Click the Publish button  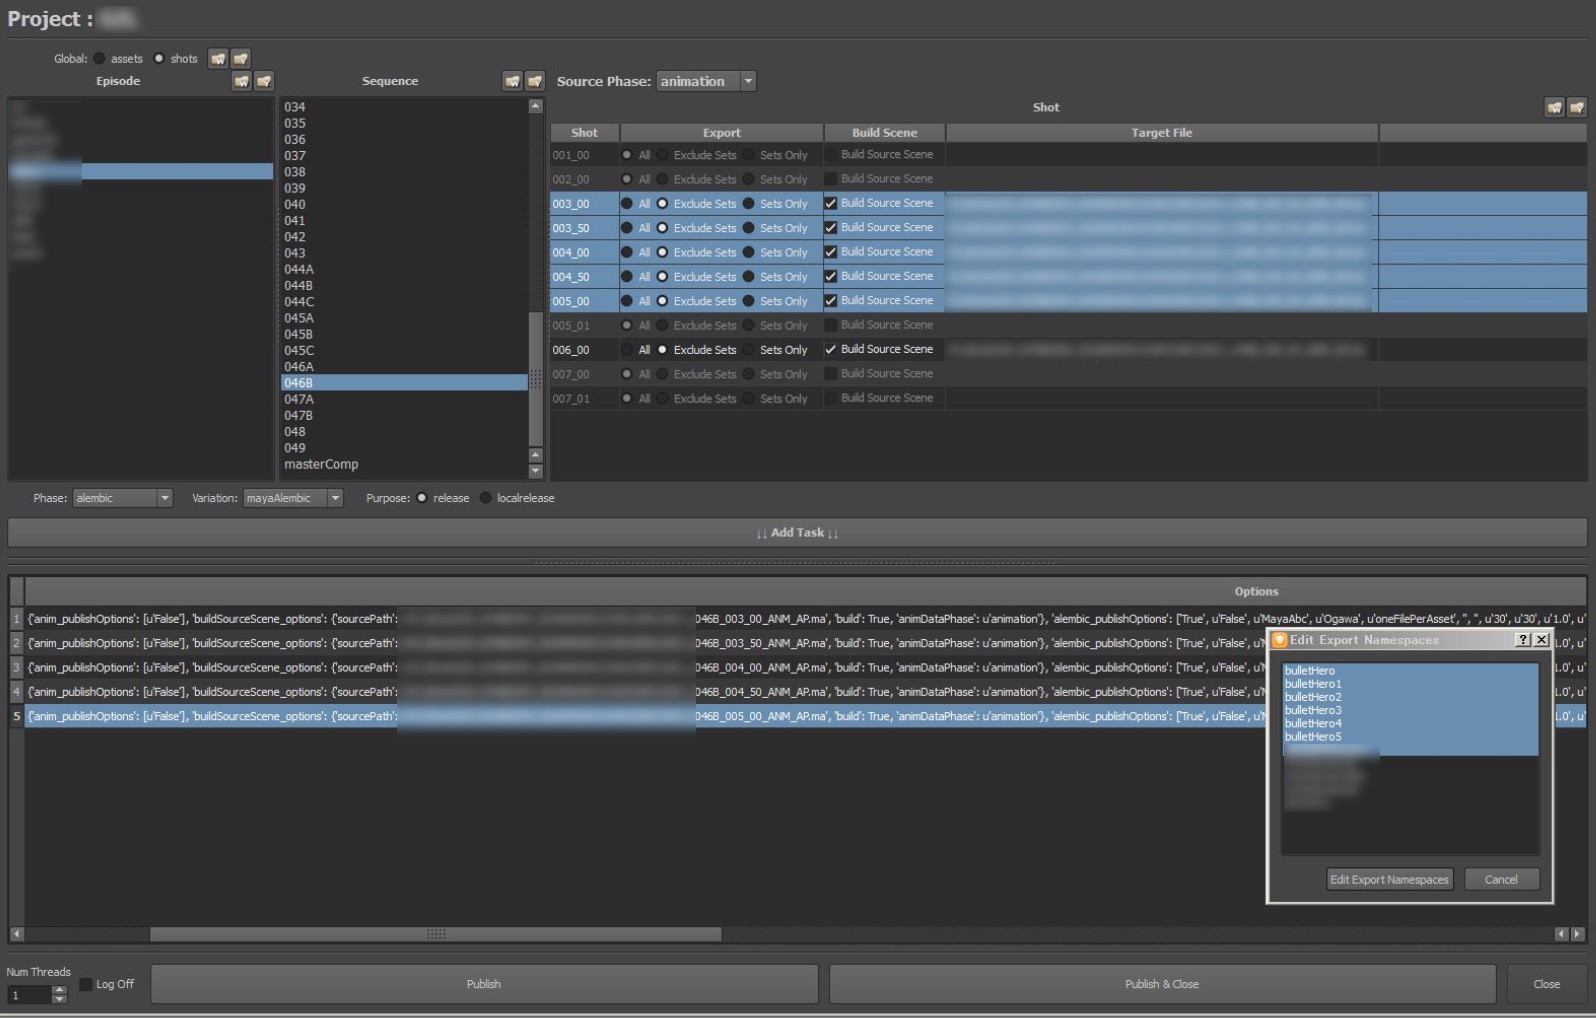pos(484,984)
